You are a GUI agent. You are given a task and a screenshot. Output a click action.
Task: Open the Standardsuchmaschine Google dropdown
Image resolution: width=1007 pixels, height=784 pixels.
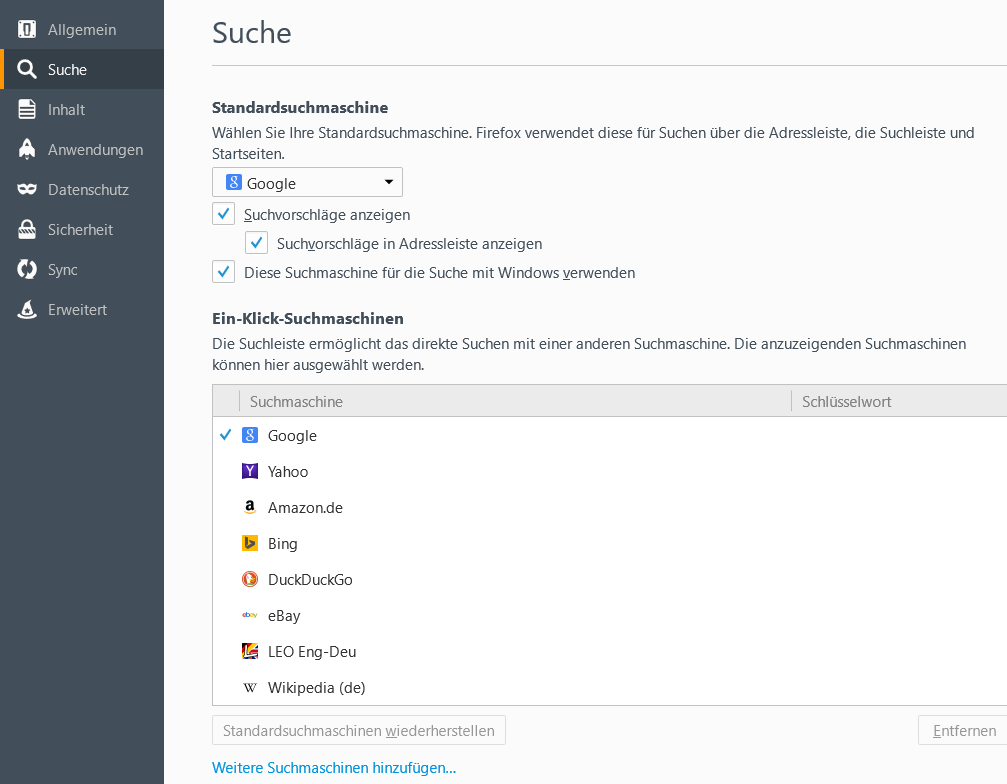point(307,183)
